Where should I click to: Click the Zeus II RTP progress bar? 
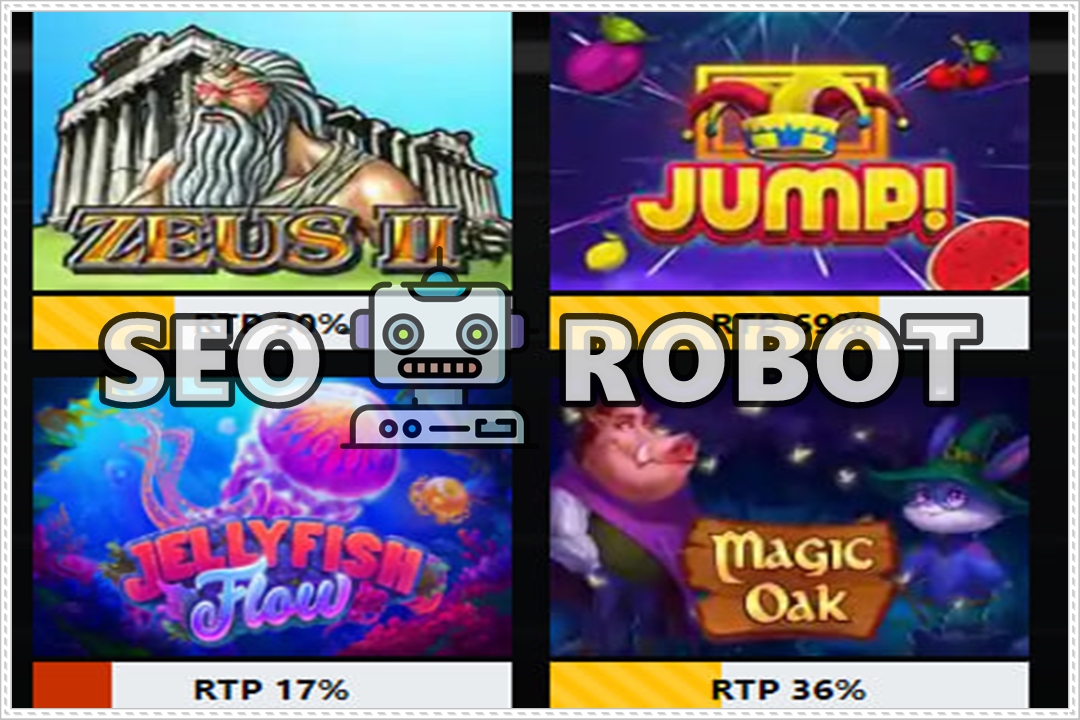tap(272, 322)
